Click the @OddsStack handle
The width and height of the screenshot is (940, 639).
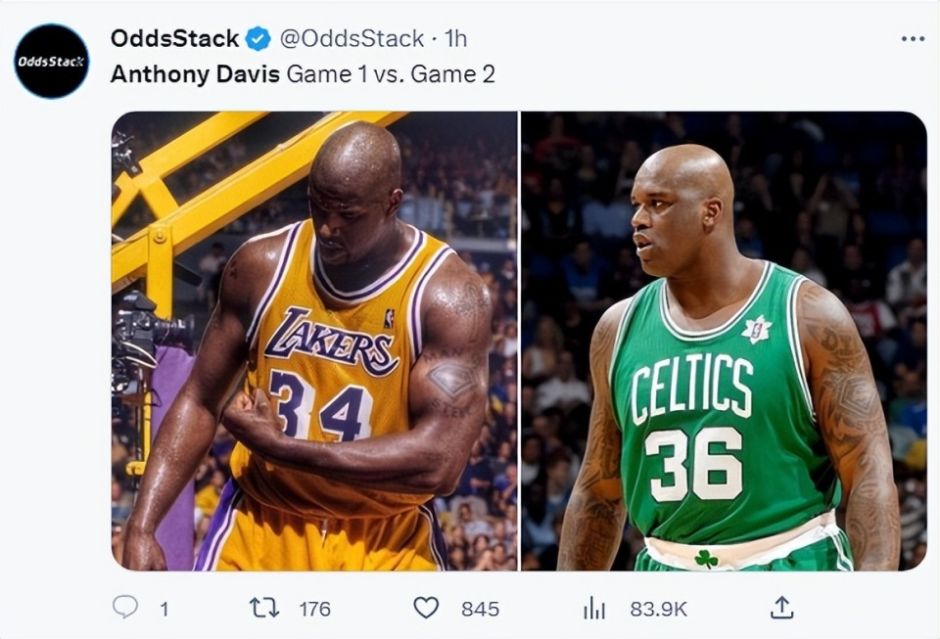[350, 39]
